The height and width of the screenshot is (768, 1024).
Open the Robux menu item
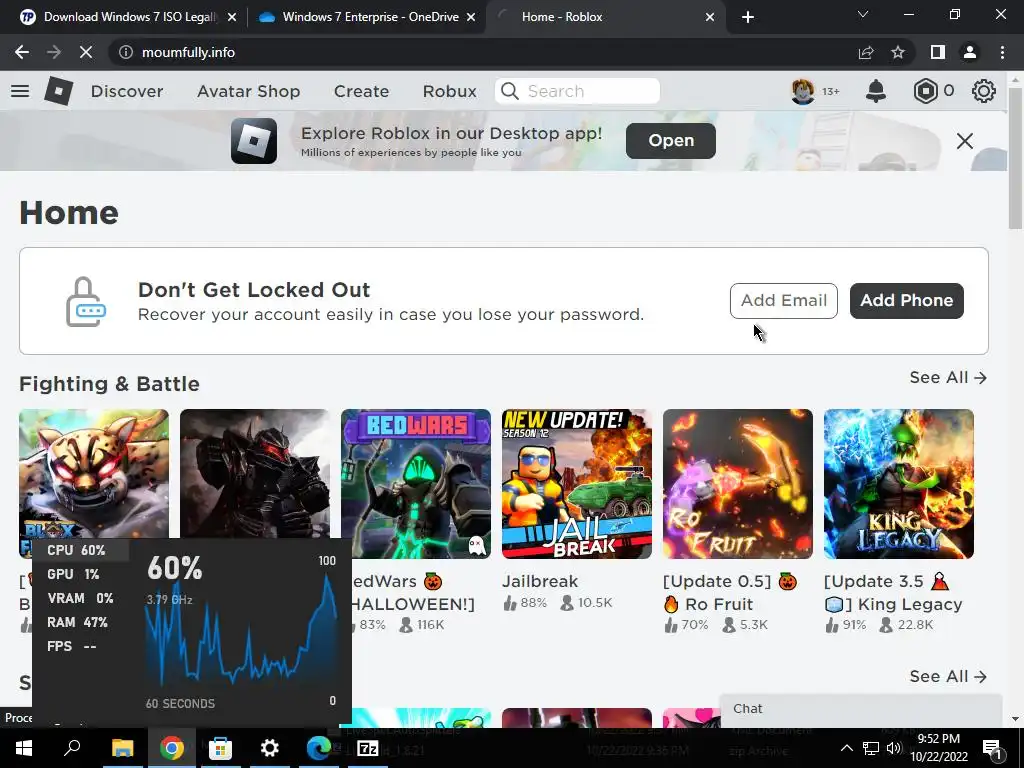449,91
